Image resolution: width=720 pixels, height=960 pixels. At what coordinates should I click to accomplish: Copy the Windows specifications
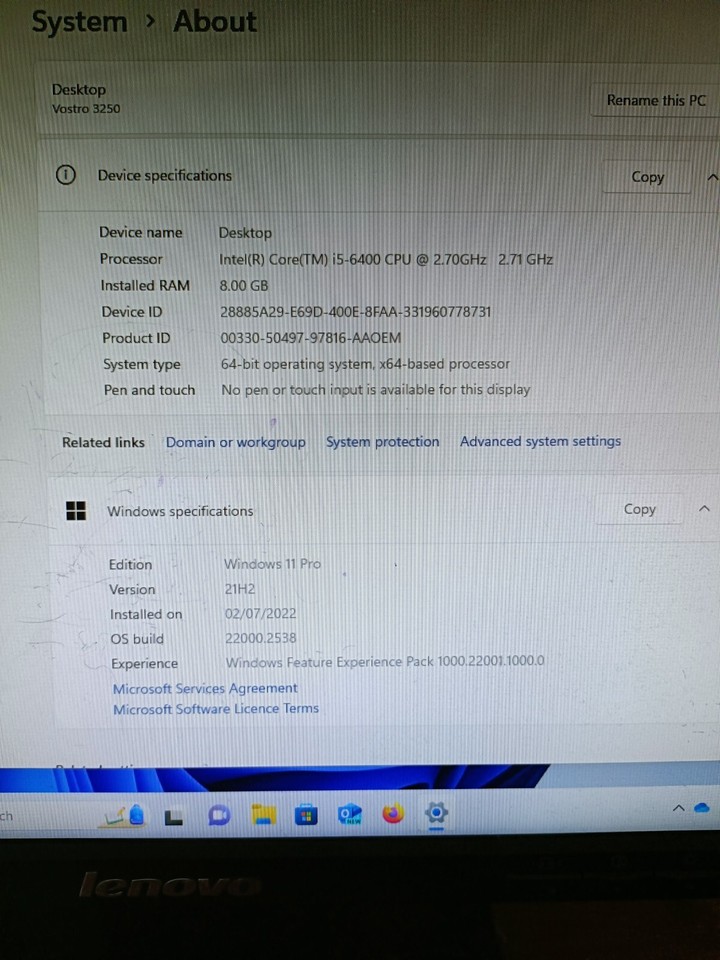(x=639, y=509)
